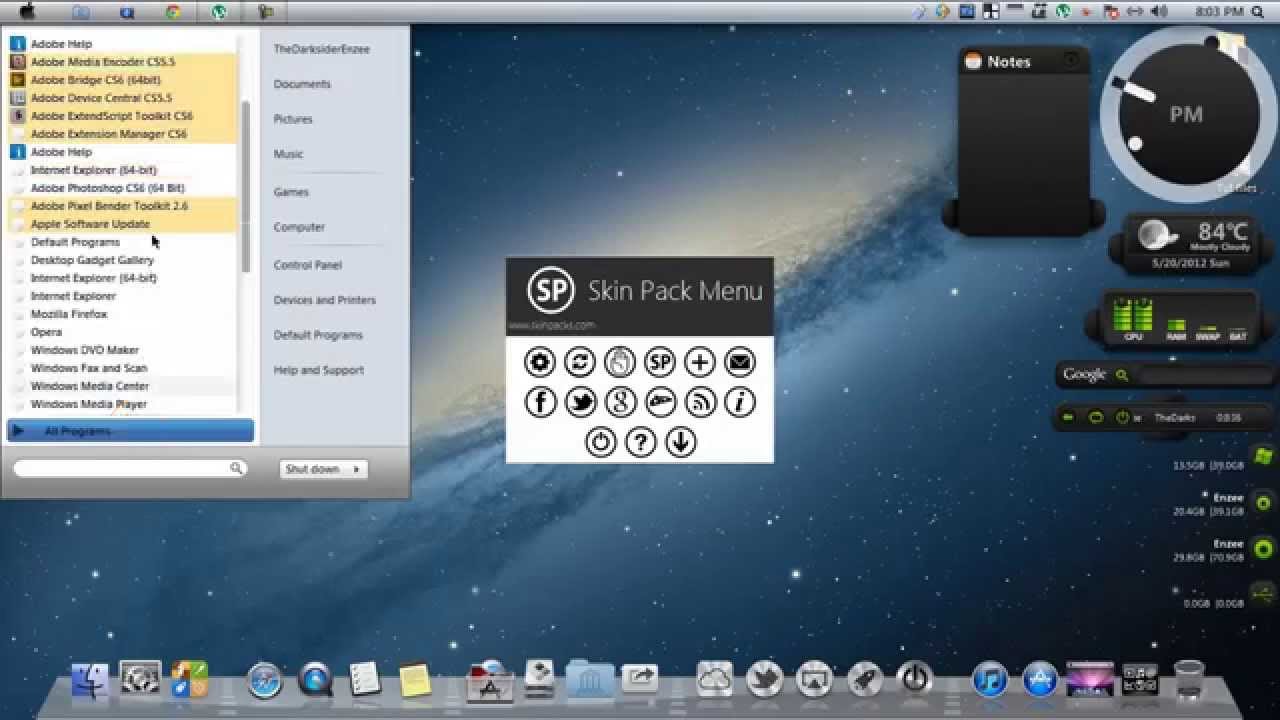Open the yellow Stickies note icon in dock
Image resolution: width=1280 pixels, height=720 pixels.
pos(415,680)
